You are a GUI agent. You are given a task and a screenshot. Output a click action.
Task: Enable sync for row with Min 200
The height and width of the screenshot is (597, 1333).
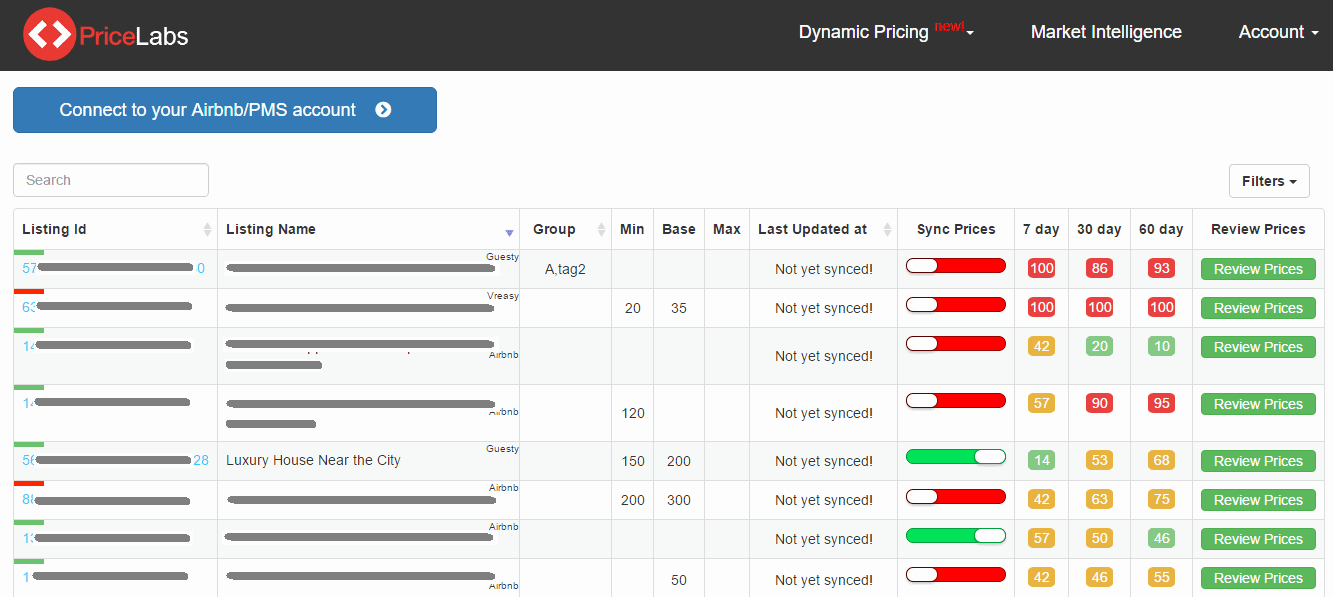[956, 496]
